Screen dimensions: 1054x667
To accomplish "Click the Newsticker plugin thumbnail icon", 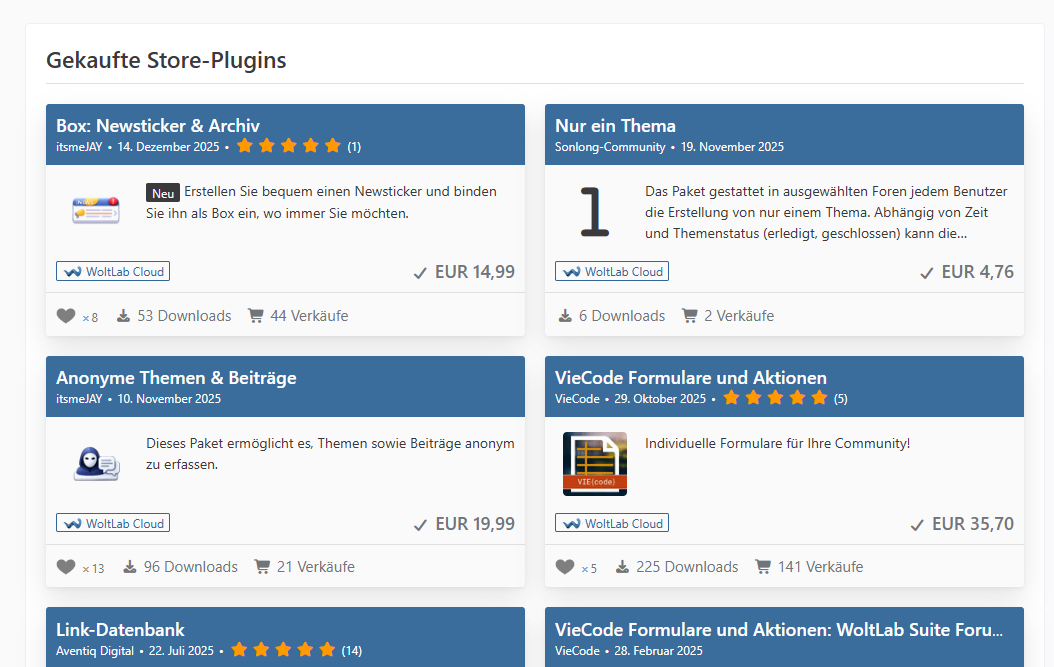I will tap(95, 211).
